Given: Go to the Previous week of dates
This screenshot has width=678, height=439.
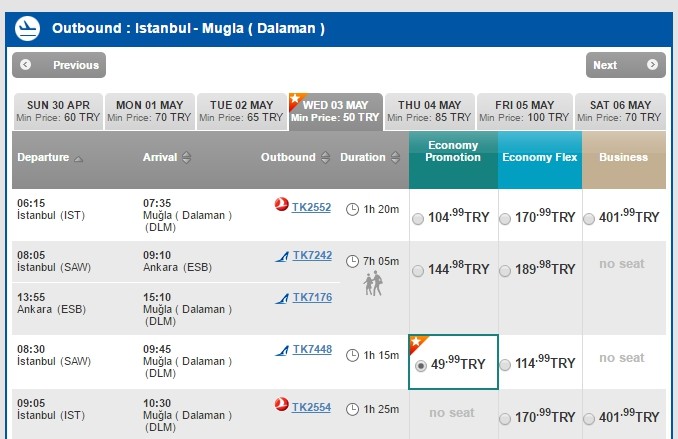Looking at the screenshot, I should point(59,65).
